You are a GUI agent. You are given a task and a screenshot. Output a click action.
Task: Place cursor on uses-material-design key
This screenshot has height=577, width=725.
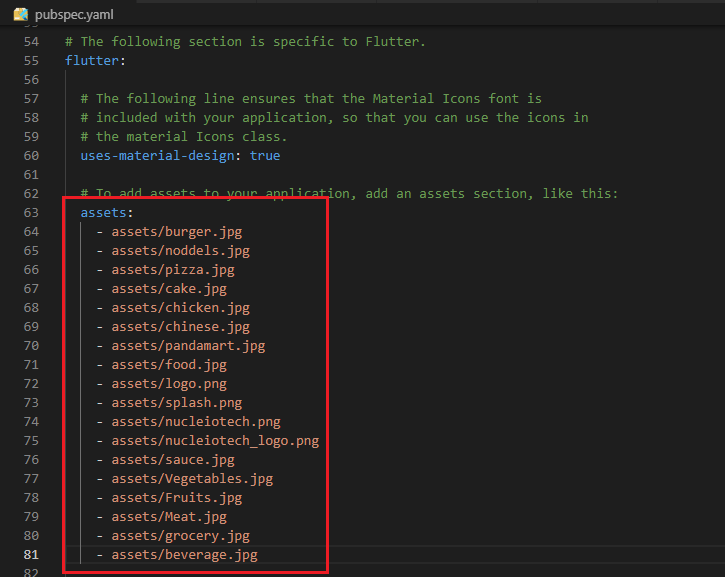pyautogui.click(x=157, y=155)
